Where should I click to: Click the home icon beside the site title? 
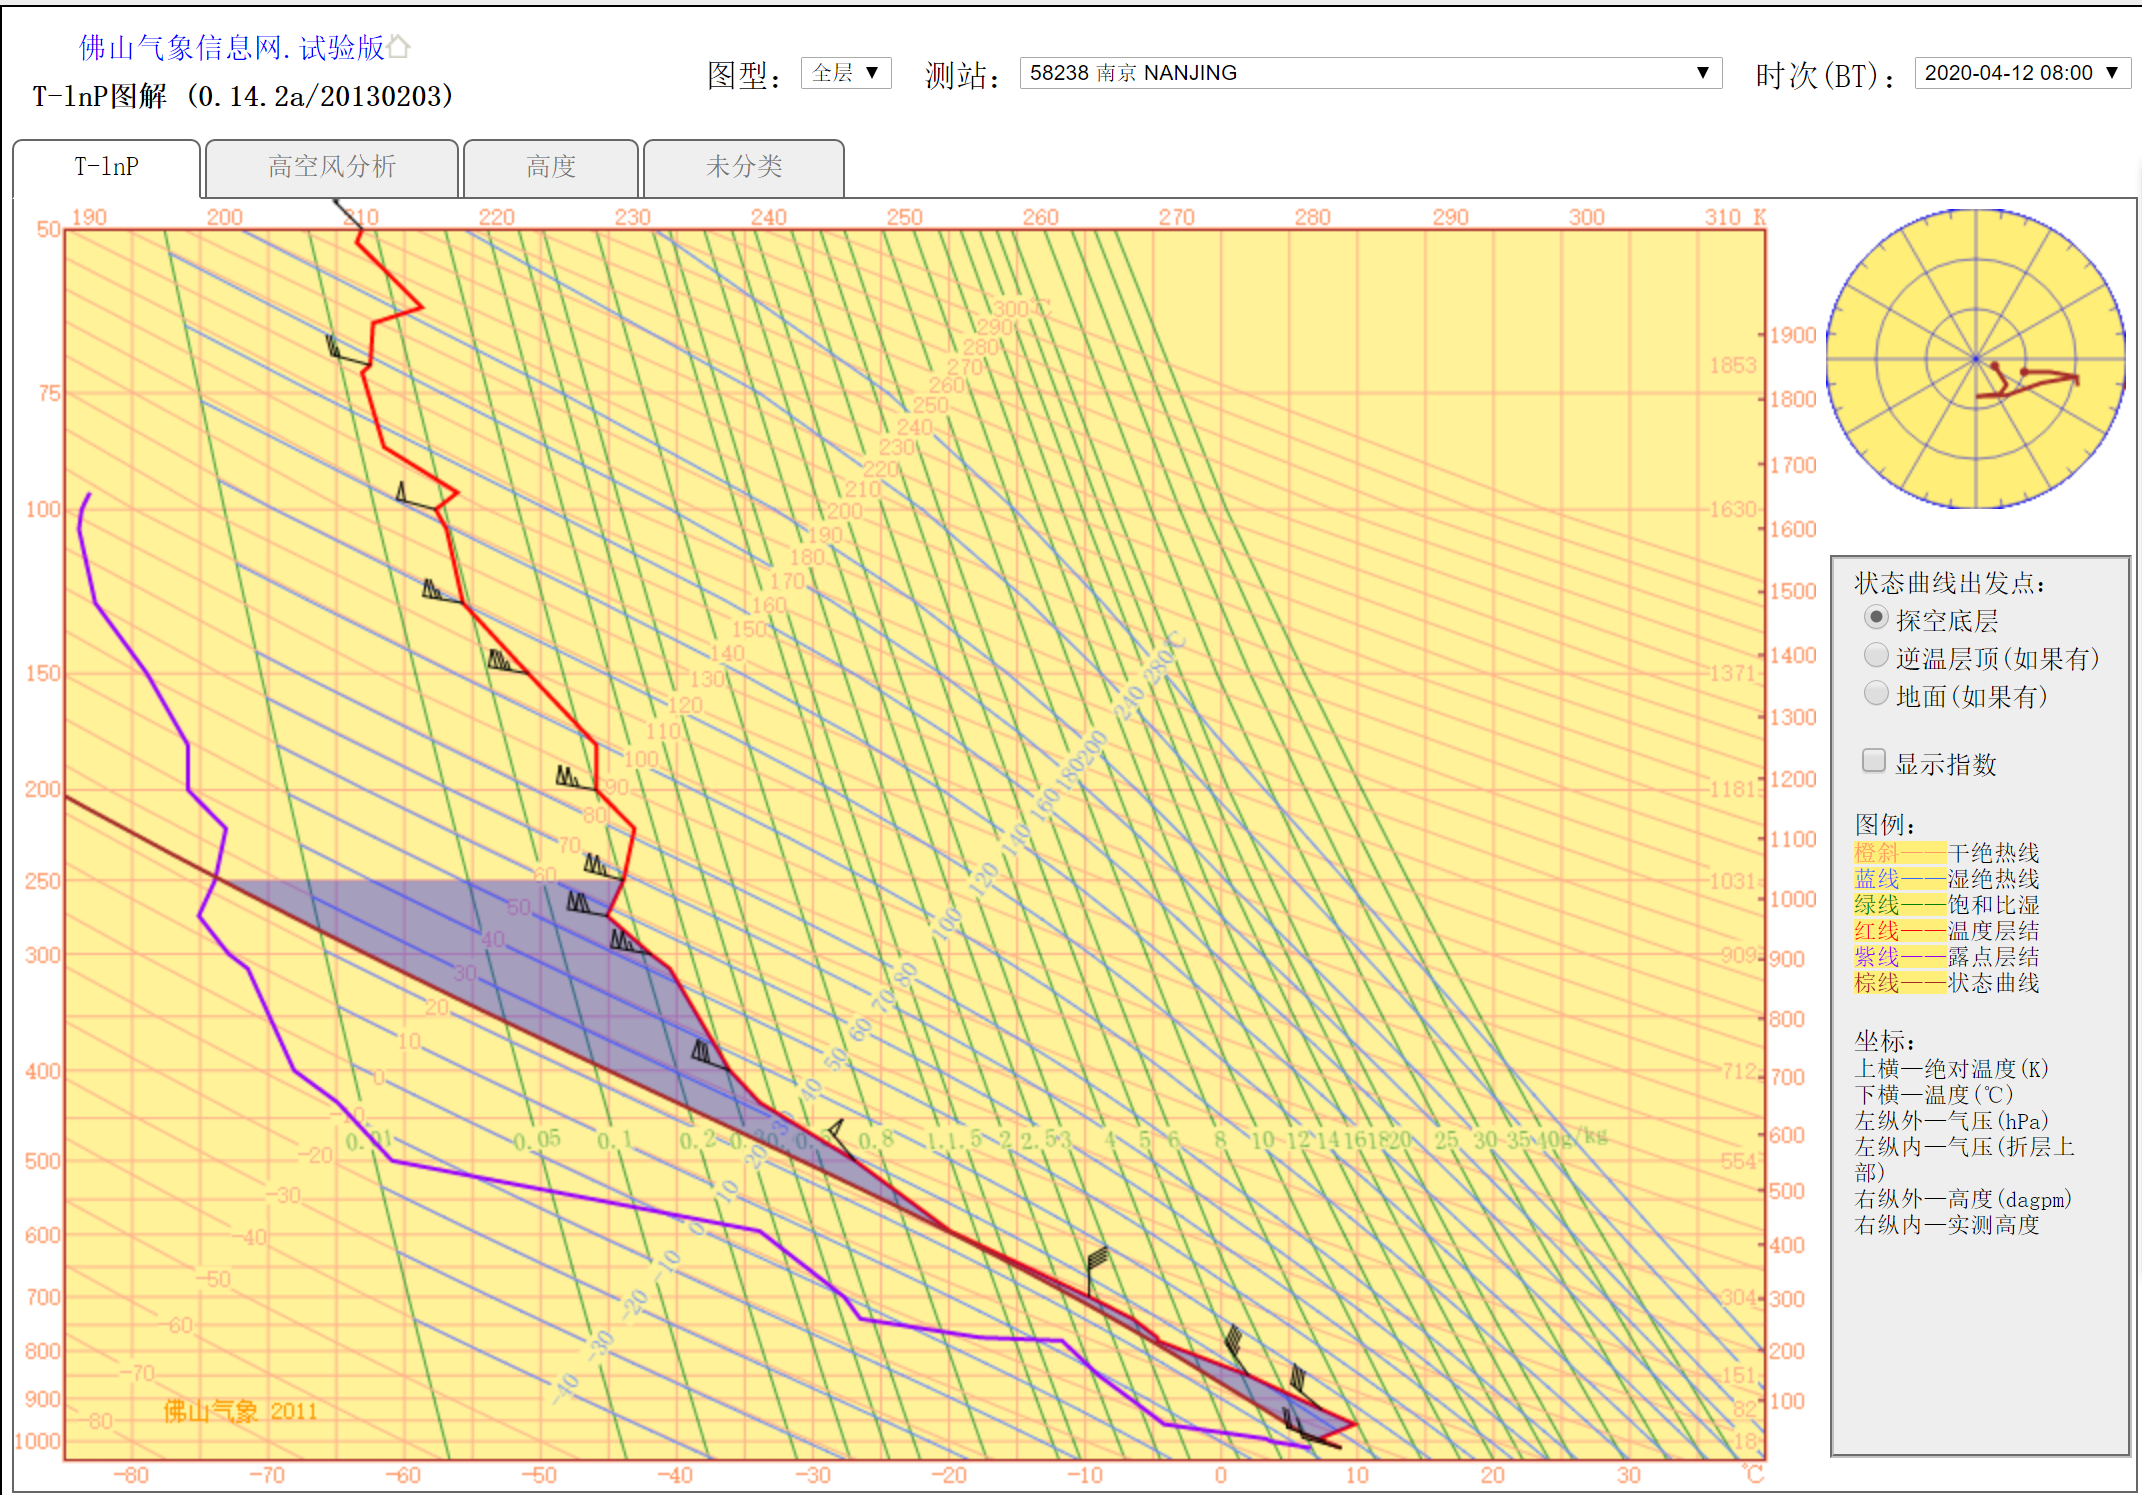399,46
